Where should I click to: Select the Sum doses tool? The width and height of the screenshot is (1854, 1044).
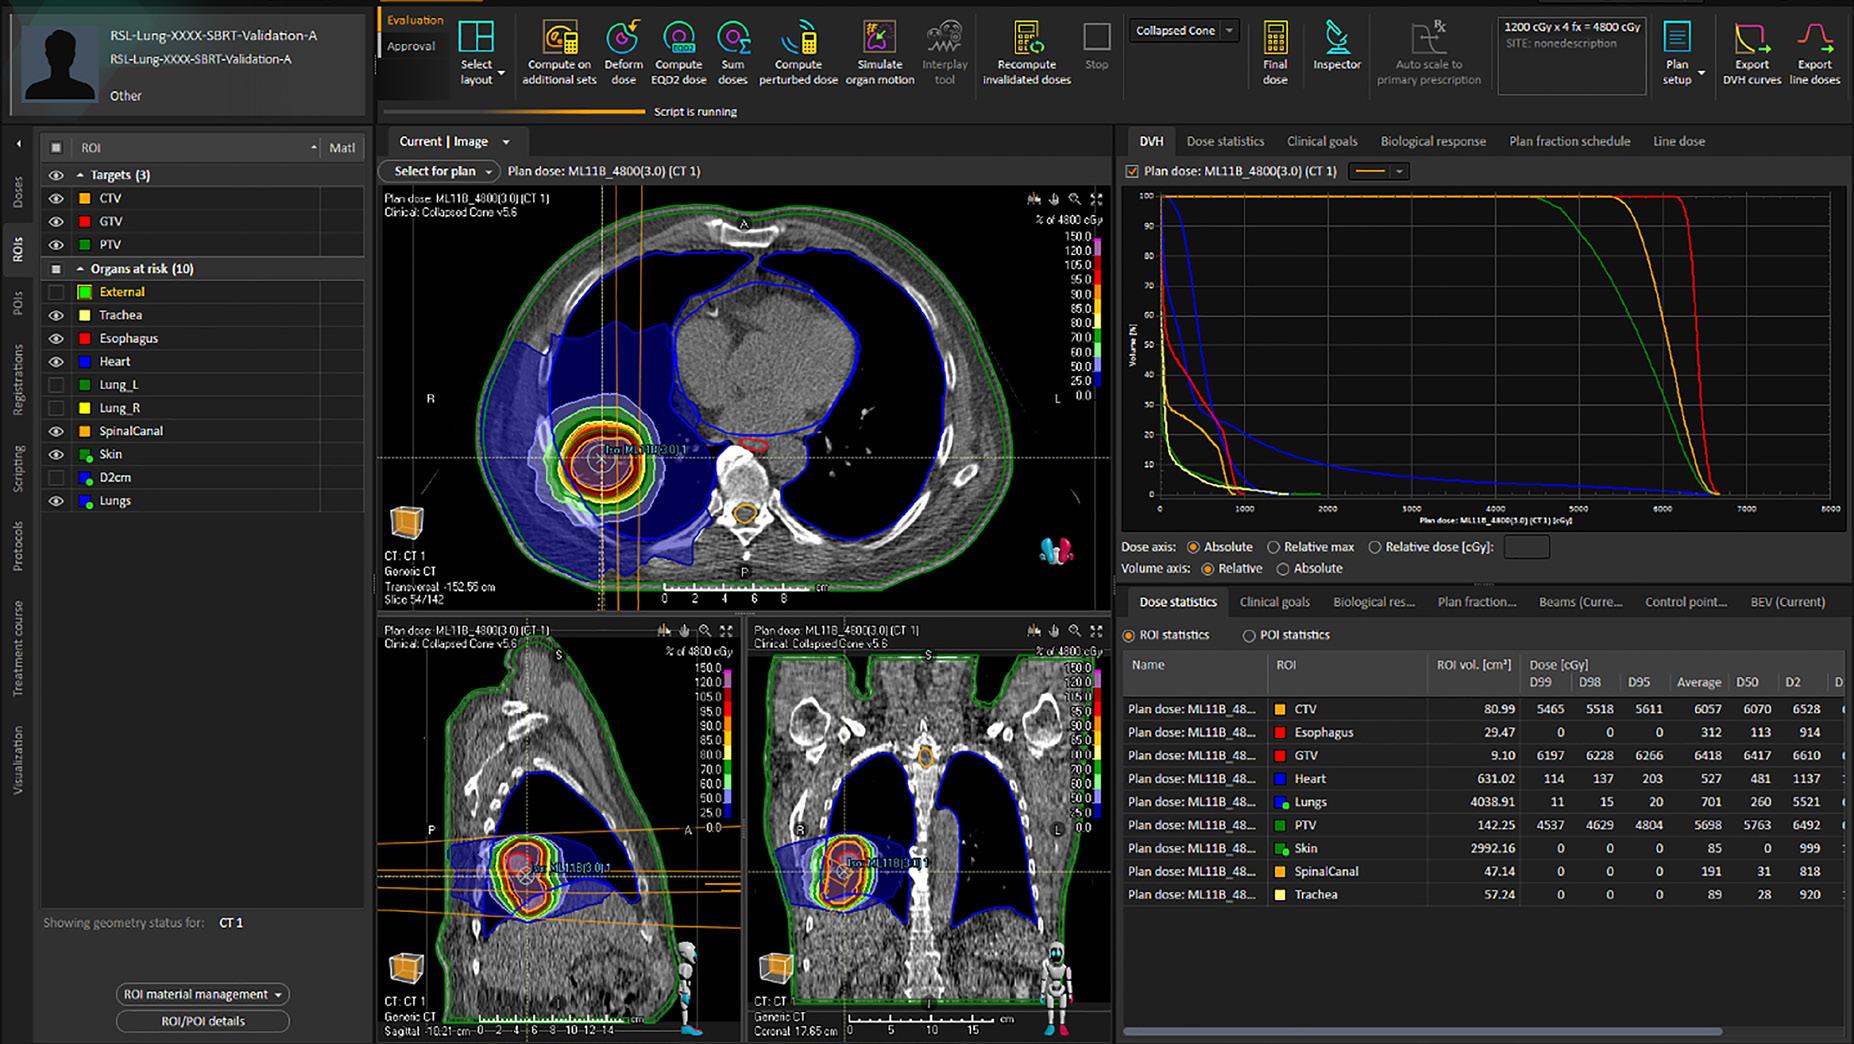click(733, 40)
